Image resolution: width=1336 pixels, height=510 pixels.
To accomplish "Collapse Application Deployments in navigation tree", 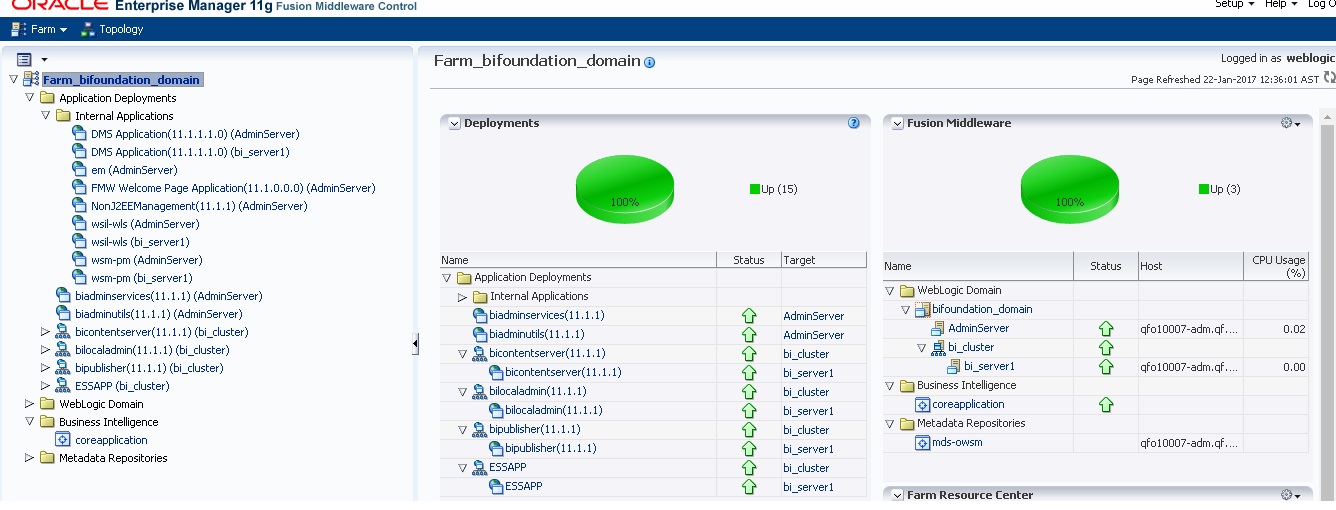I will (29, 98).
